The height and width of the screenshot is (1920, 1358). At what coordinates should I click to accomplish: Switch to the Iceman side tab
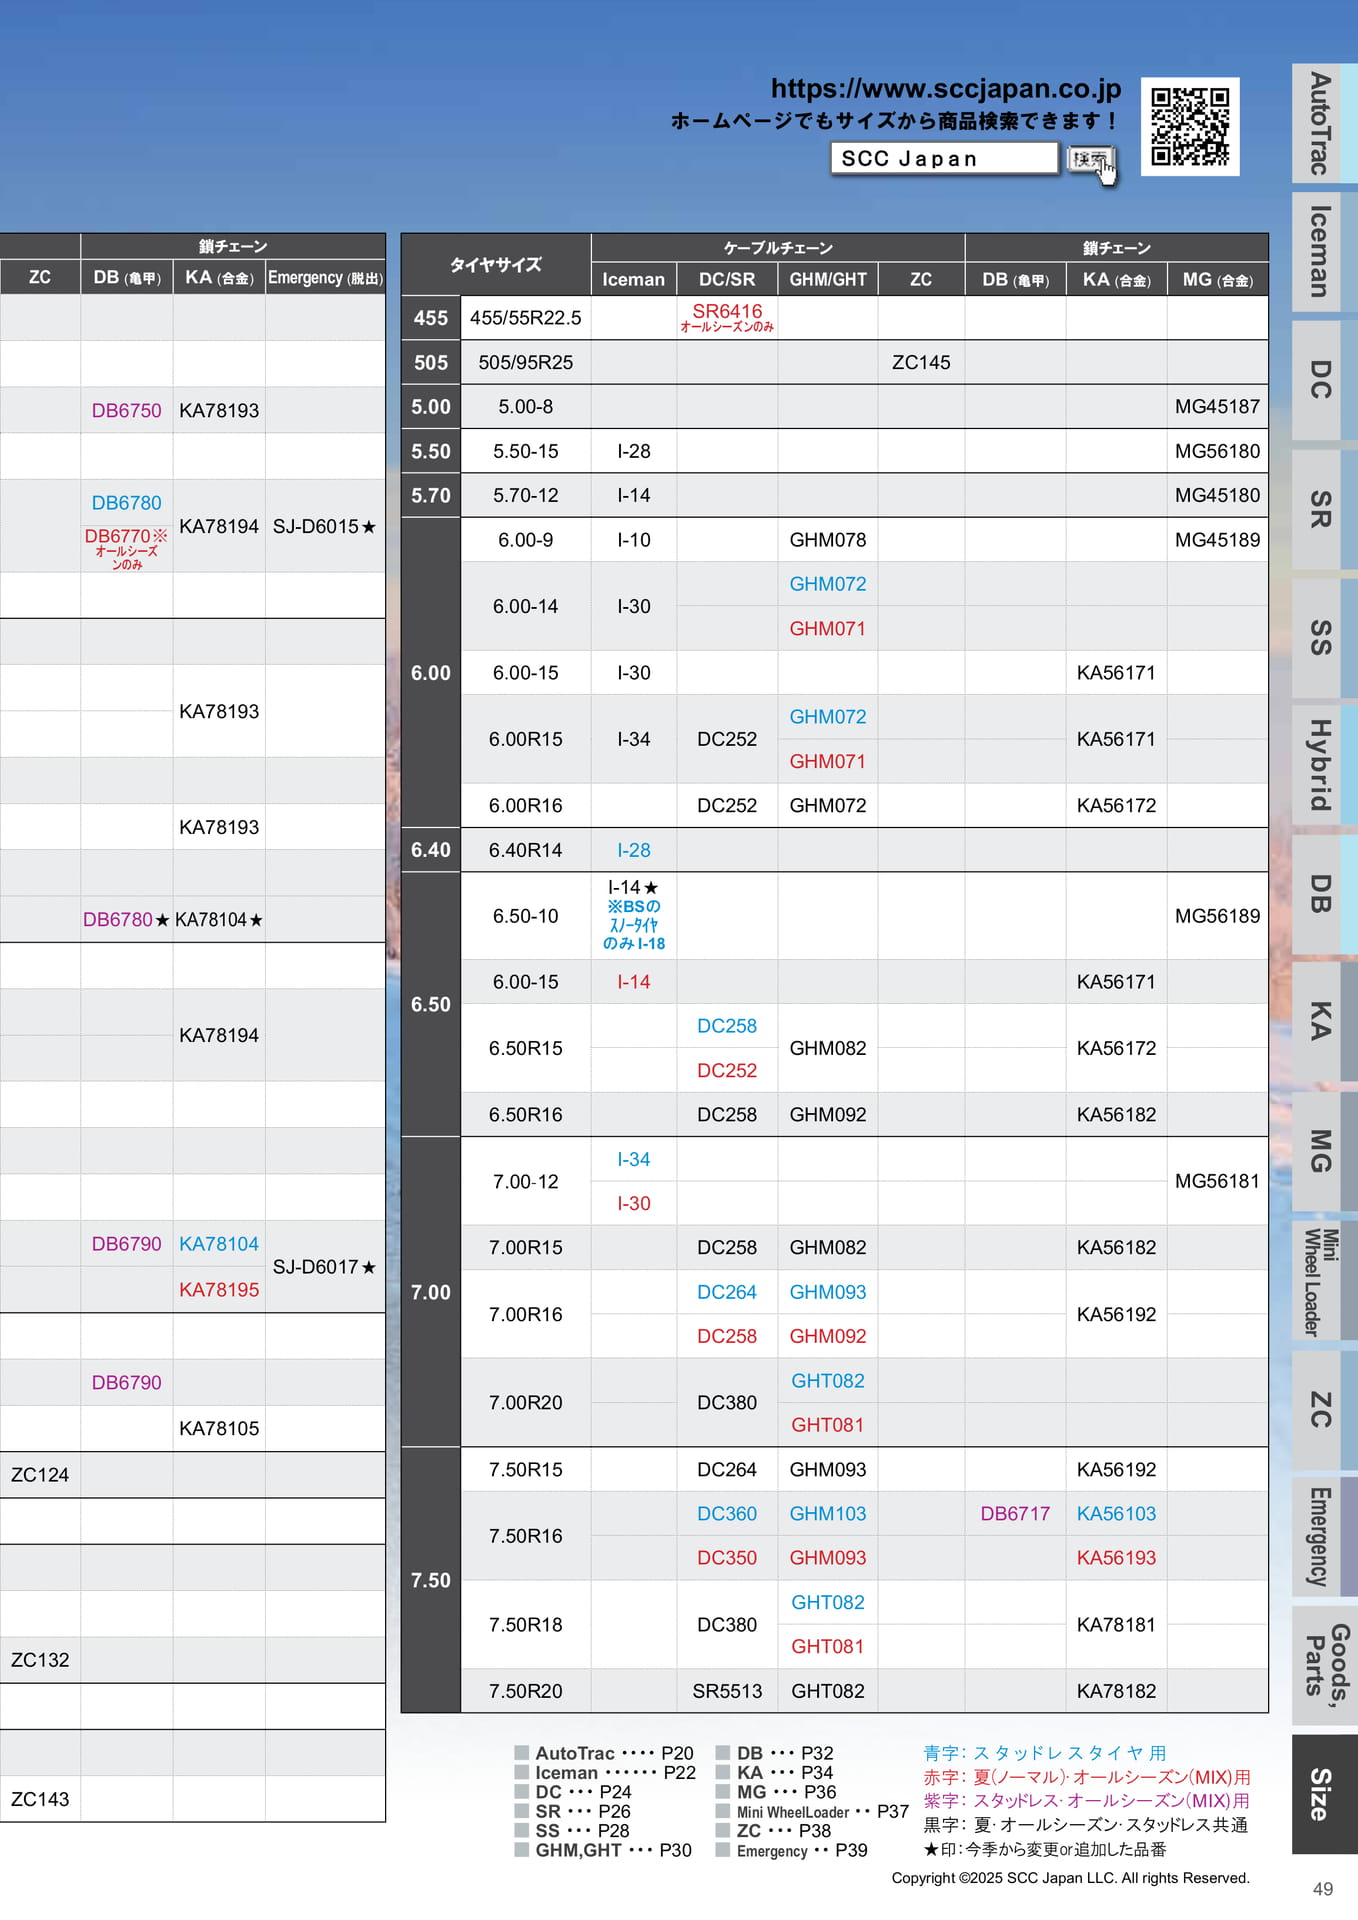coord(1323,252)
